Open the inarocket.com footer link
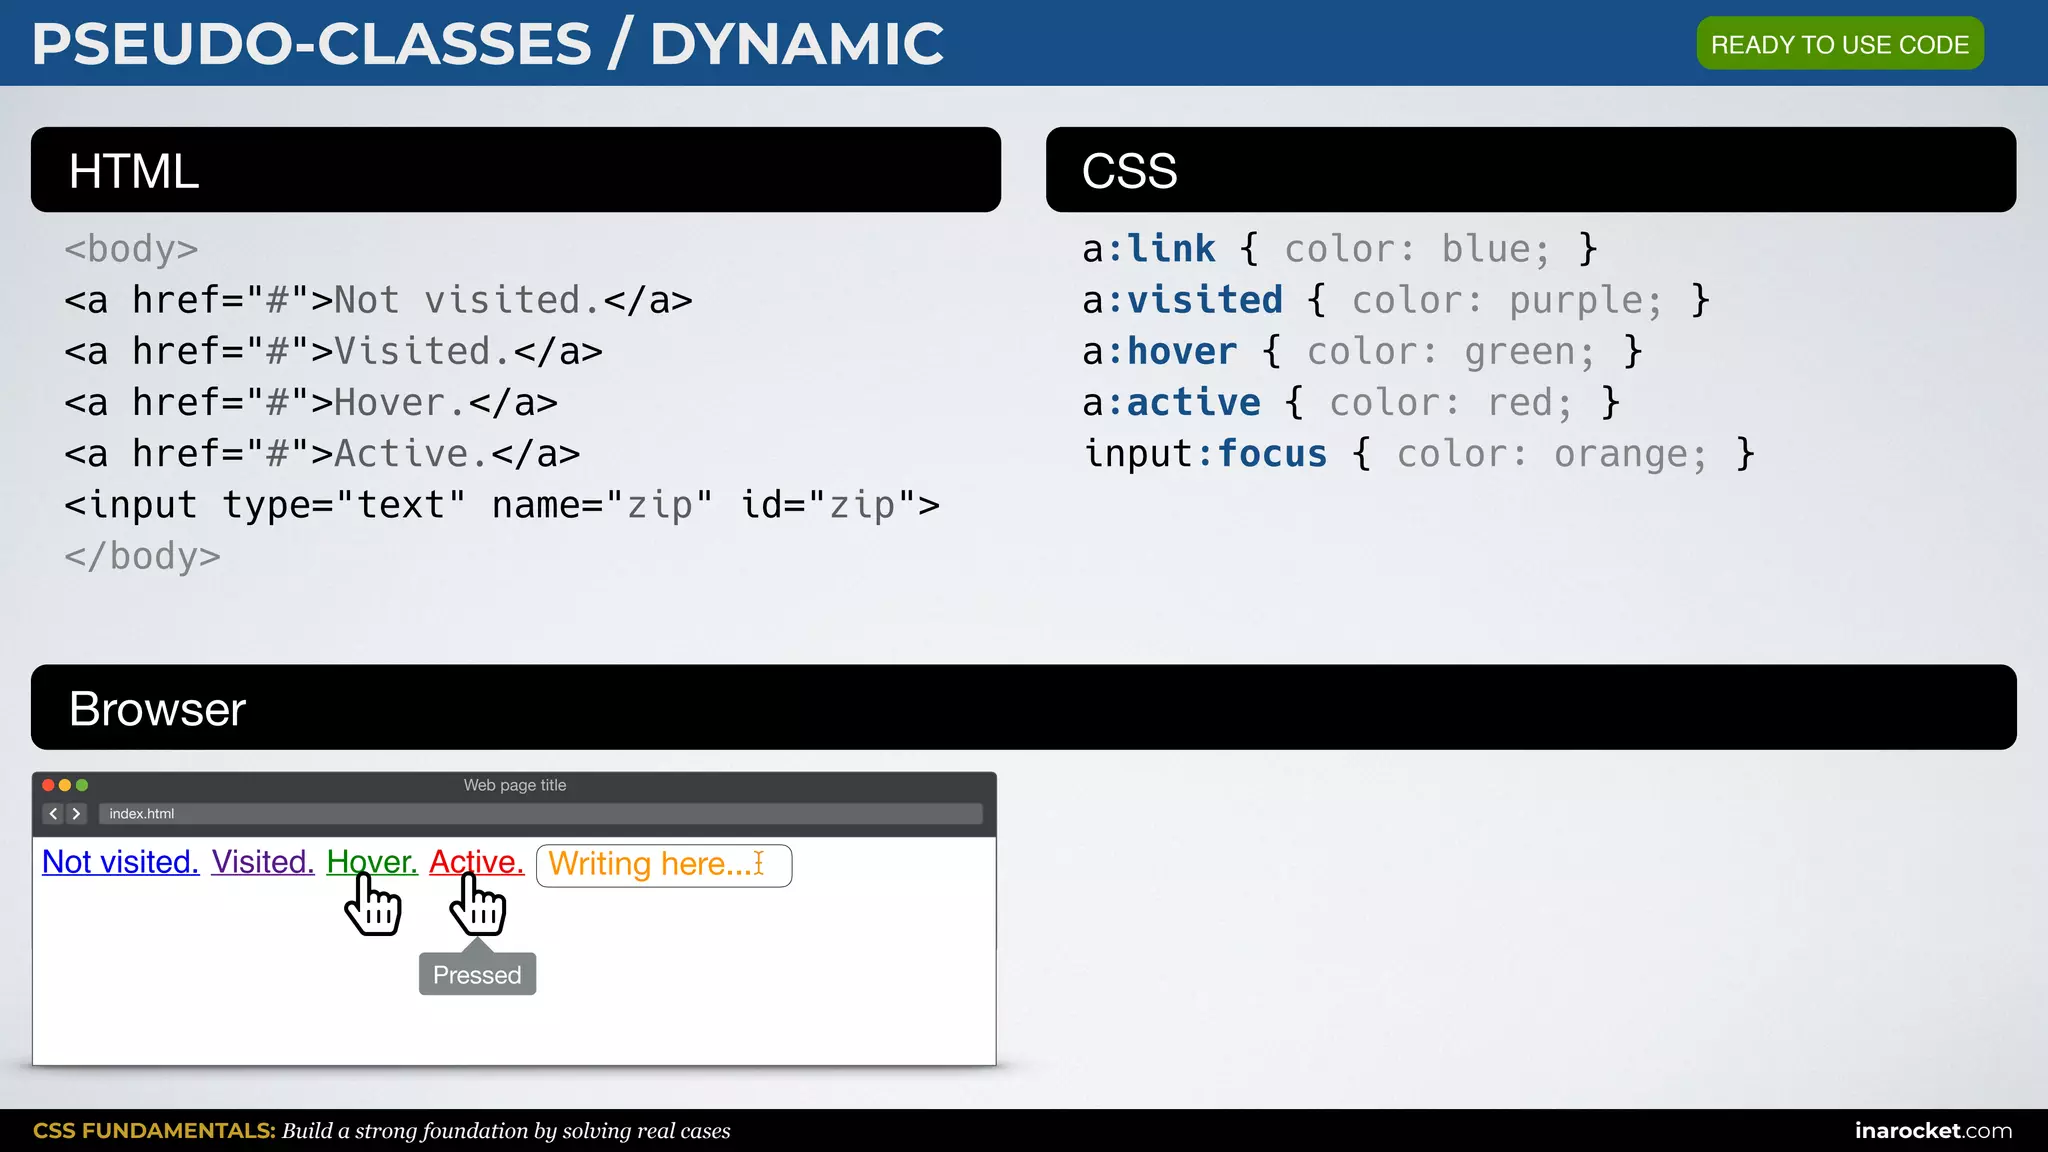This screenshot has height=1152, width=2048. [1933, 1131]
